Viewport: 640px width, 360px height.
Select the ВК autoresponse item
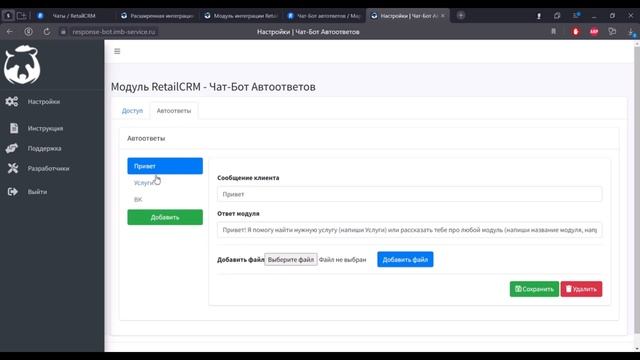165,200
